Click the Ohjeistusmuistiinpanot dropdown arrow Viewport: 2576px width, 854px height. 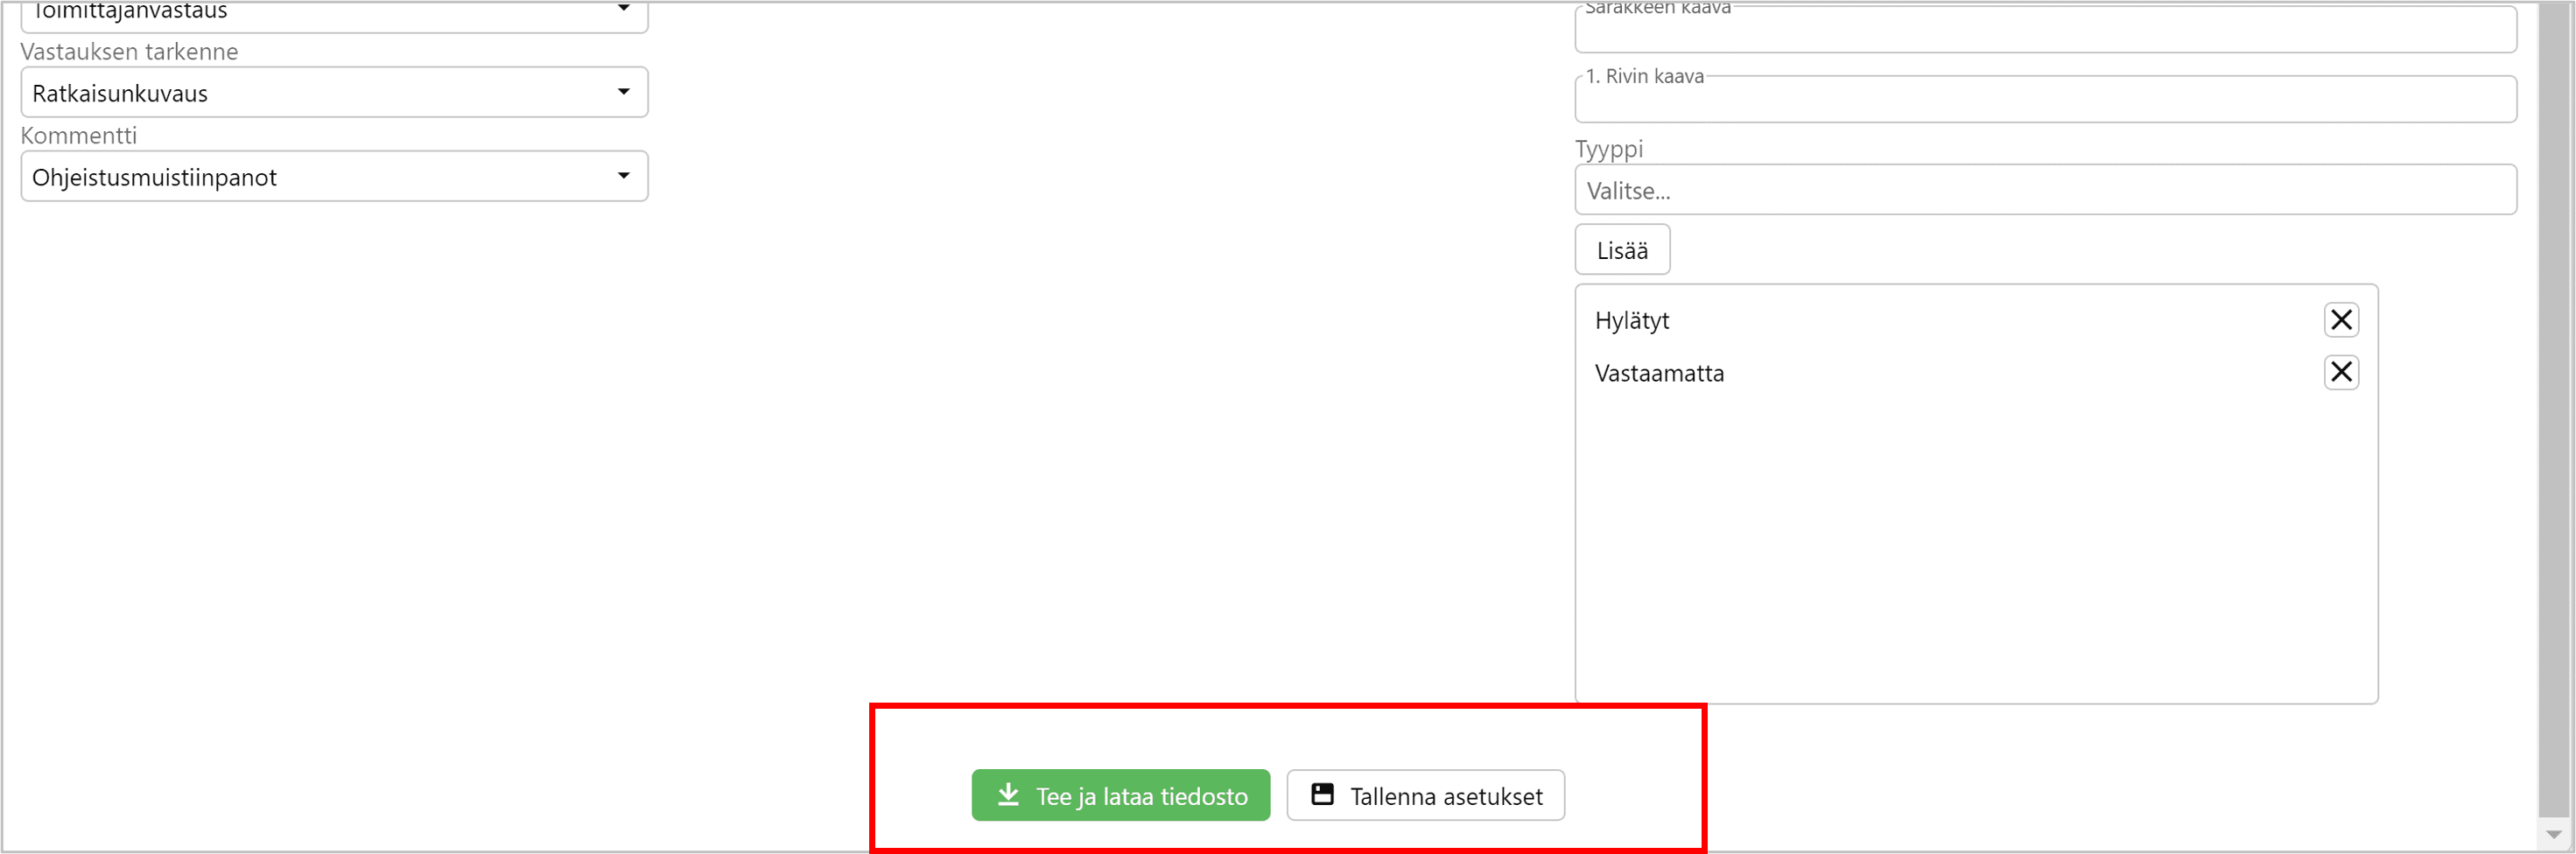(624, 176)
